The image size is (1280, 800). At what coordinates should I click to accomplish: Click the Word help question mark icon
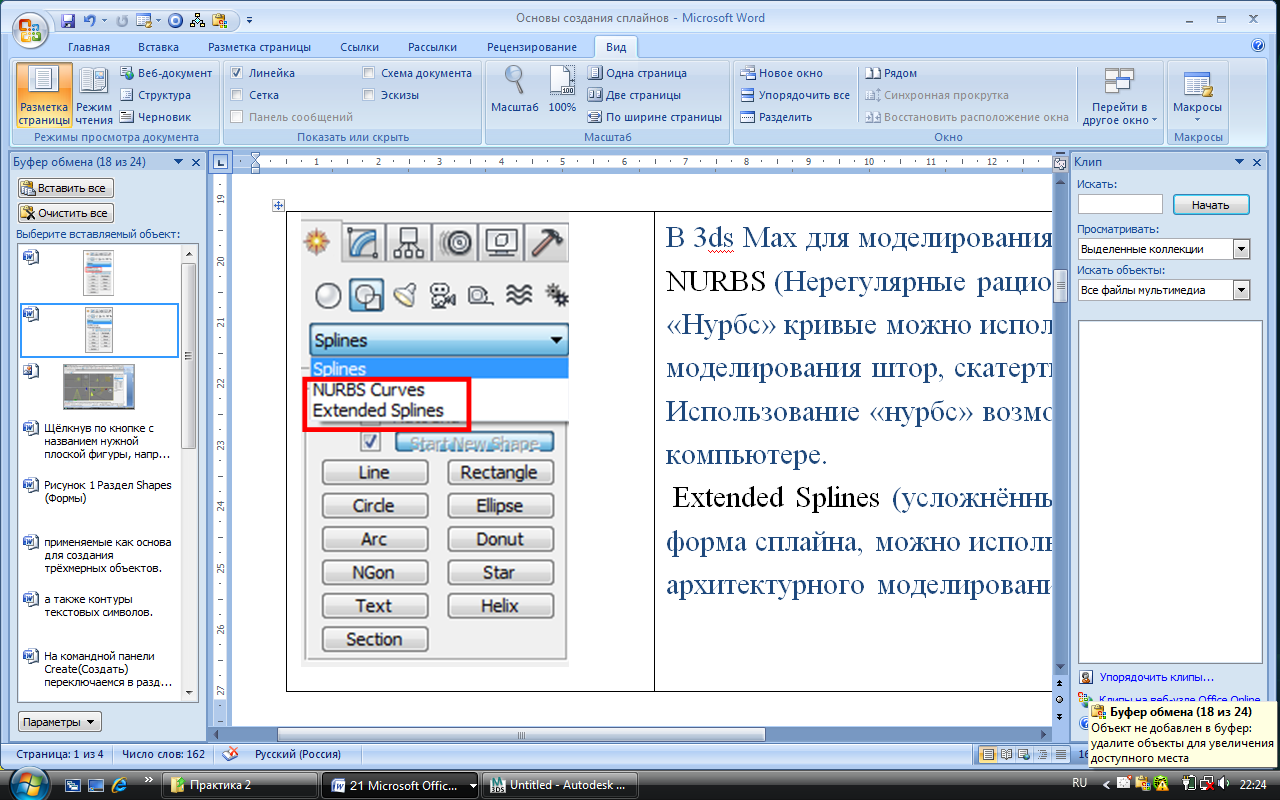click(1258, 46)
